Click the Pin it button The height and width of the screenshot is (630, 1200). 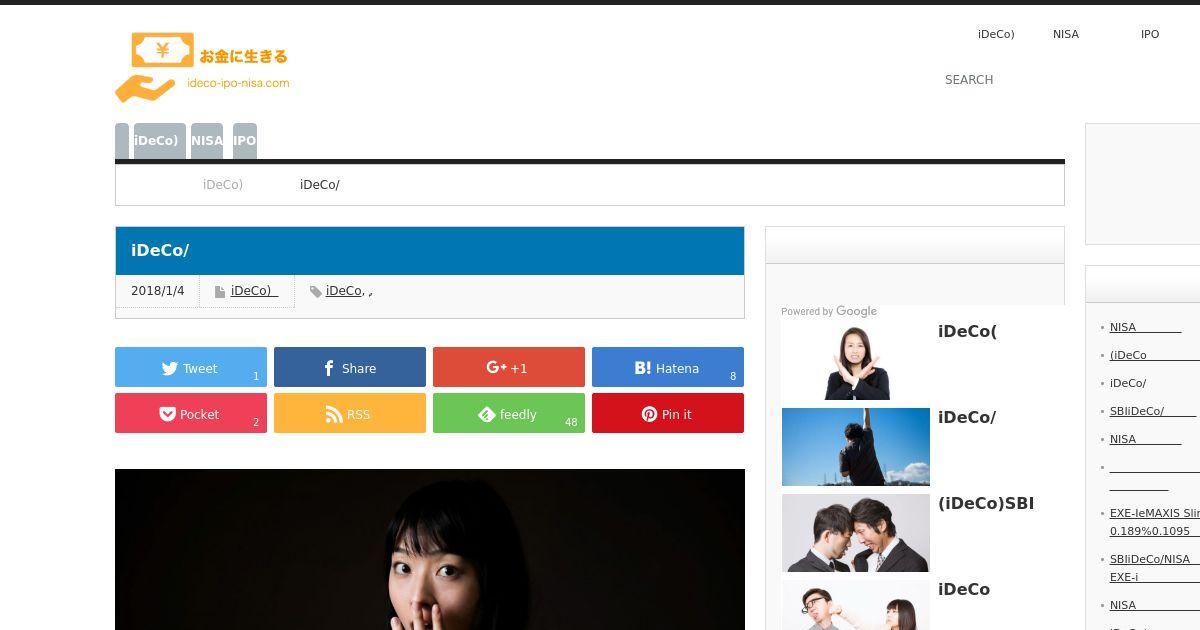[668, 413]
